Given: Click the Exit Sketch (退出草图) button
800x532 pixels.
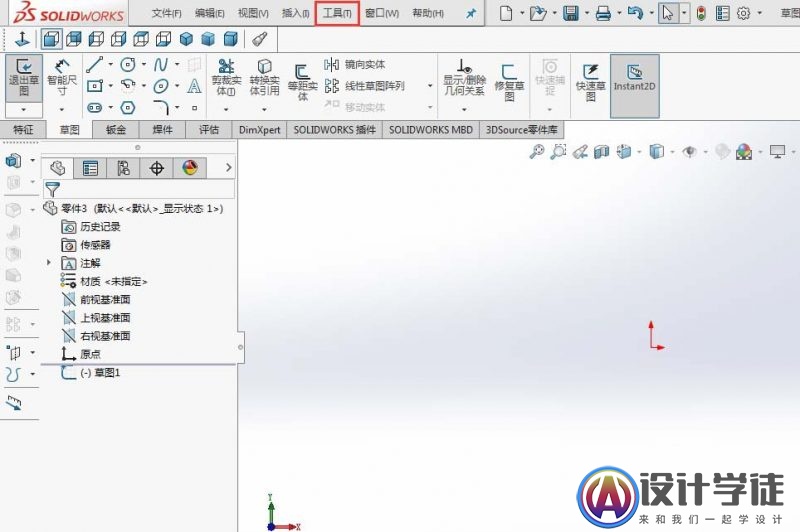Looking at the screenshot, I should click(x=24, y=78).
